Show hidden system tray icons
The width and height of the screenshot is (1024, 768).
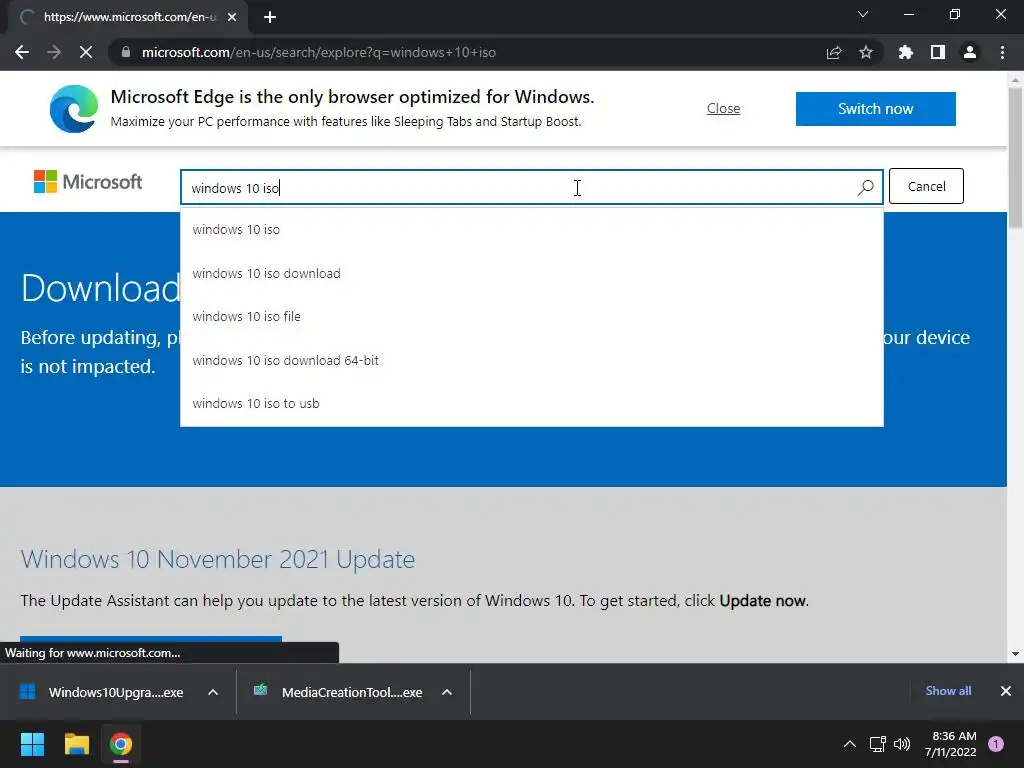pos(850,744)
